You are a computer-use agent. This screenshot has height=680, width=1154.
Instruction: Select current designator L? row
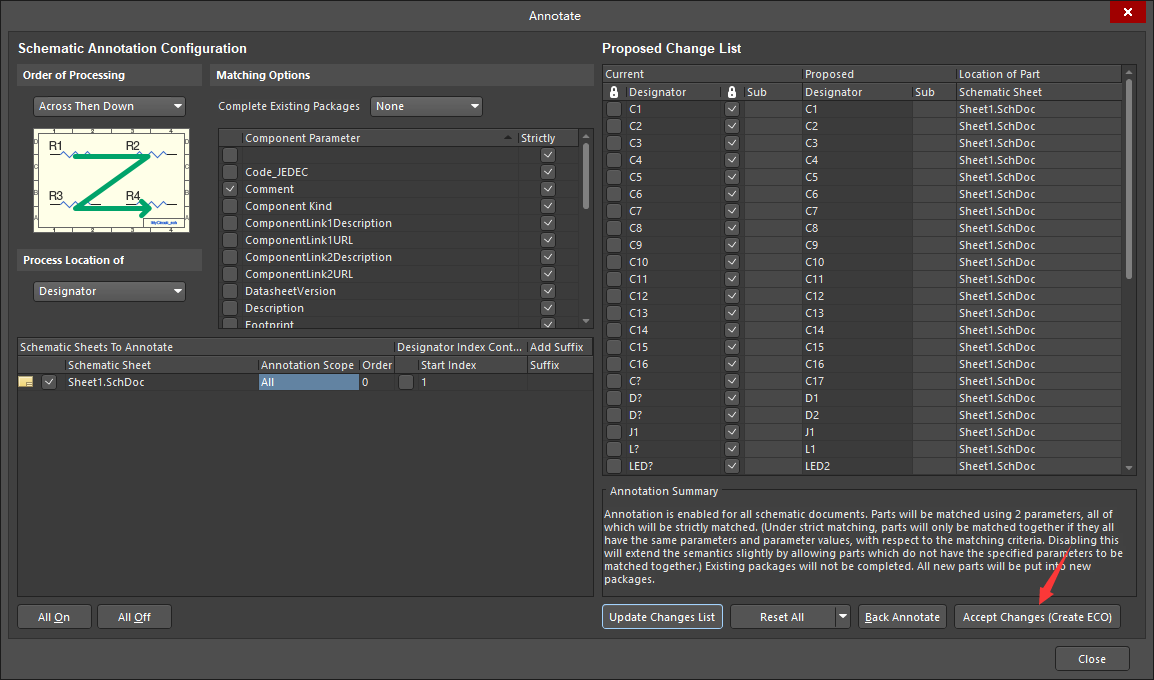(x=634, y=449)
